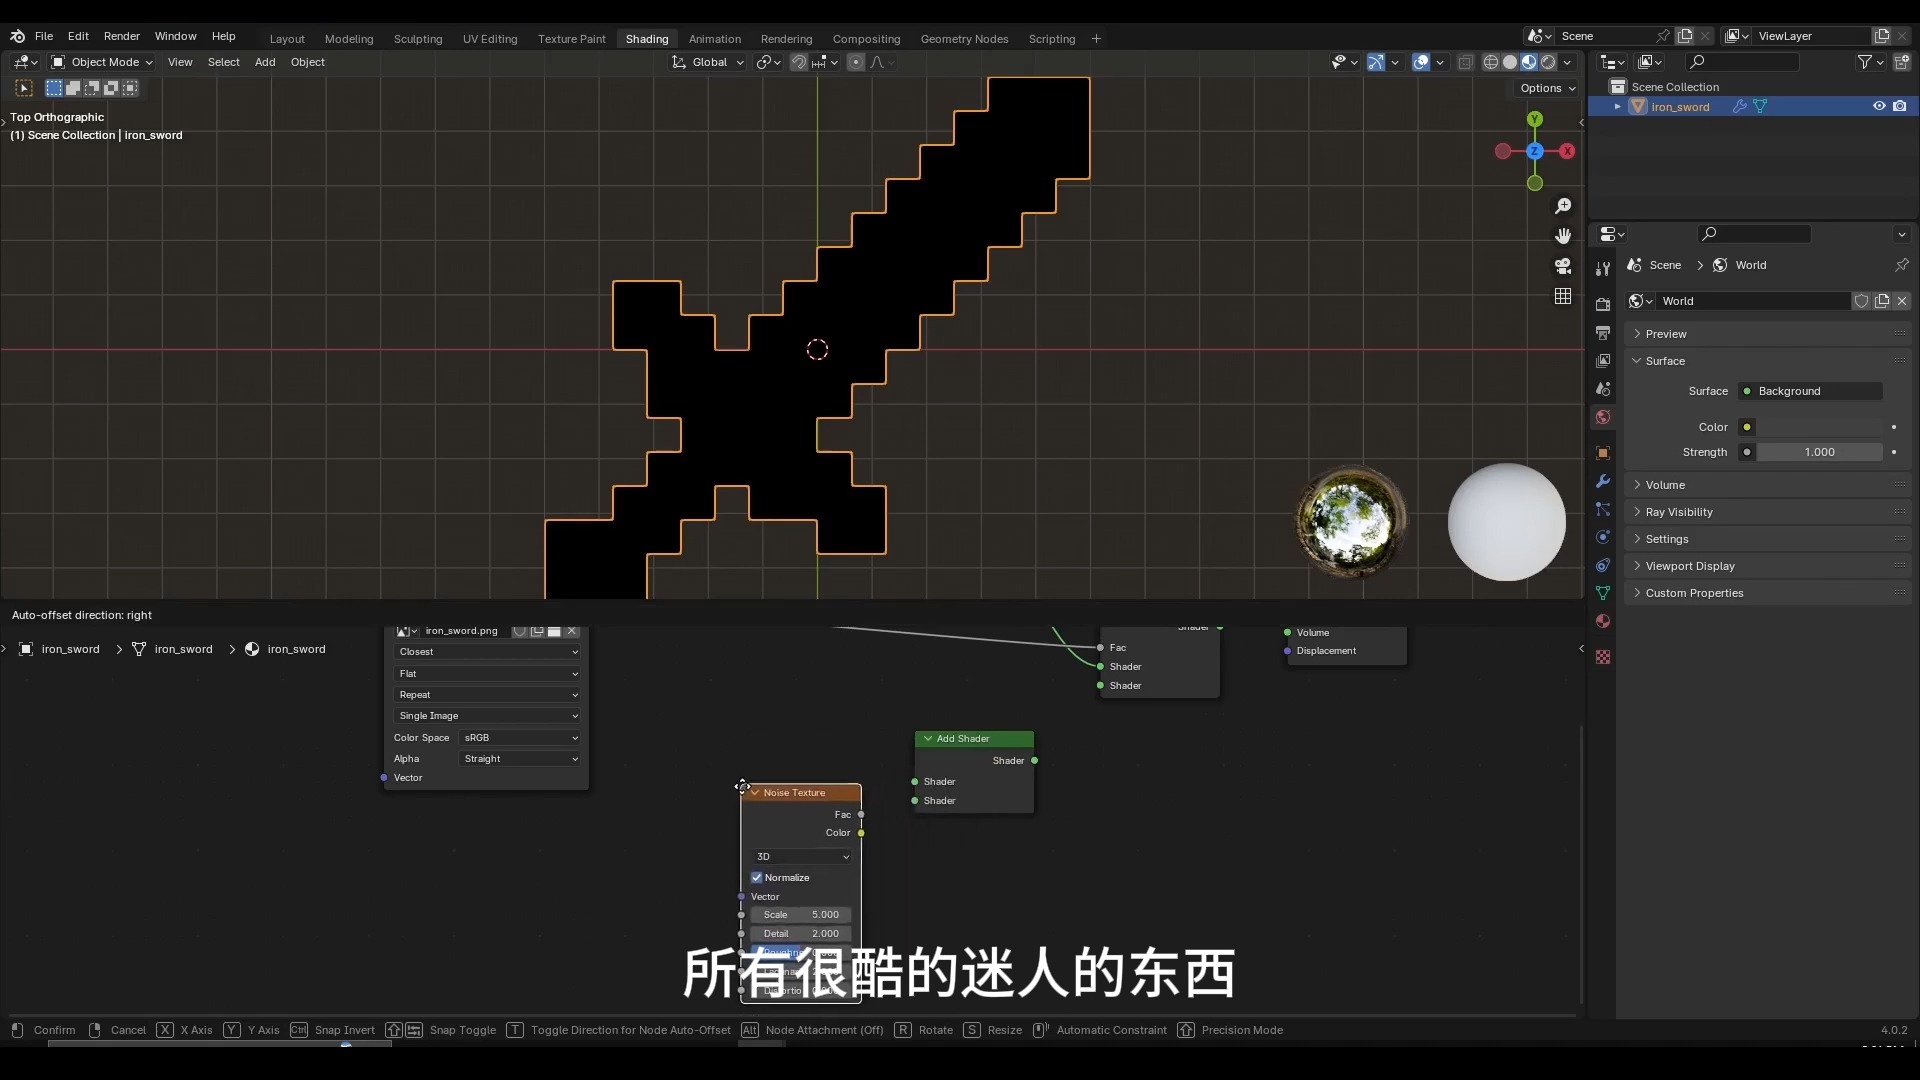Click the zoom magnifier viewport icon
This screenshot has width=1920, height=1080.
pyautogui.click(x=1563, y=206)
